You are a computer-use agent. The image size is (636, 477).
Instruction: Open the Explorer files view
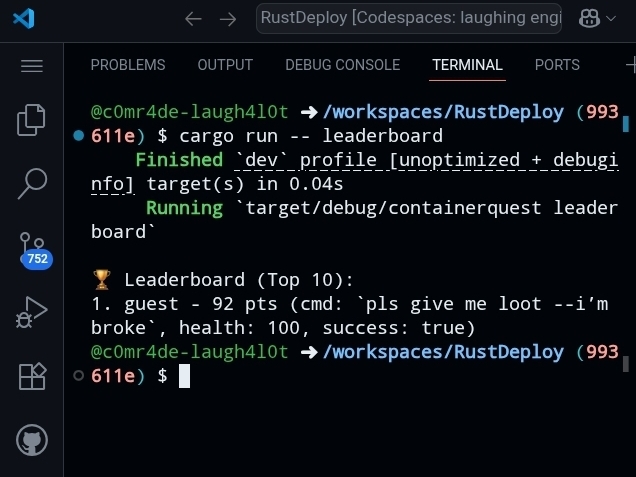pyautogui.click(x=32, y=120)
